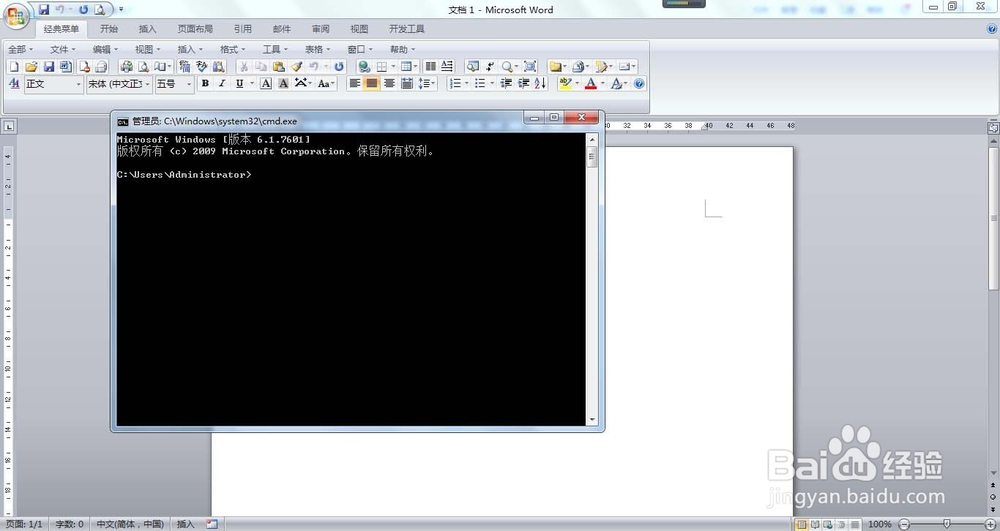
Task: Expand the line spacing dropdown arrow
Action: coord(433,84)
